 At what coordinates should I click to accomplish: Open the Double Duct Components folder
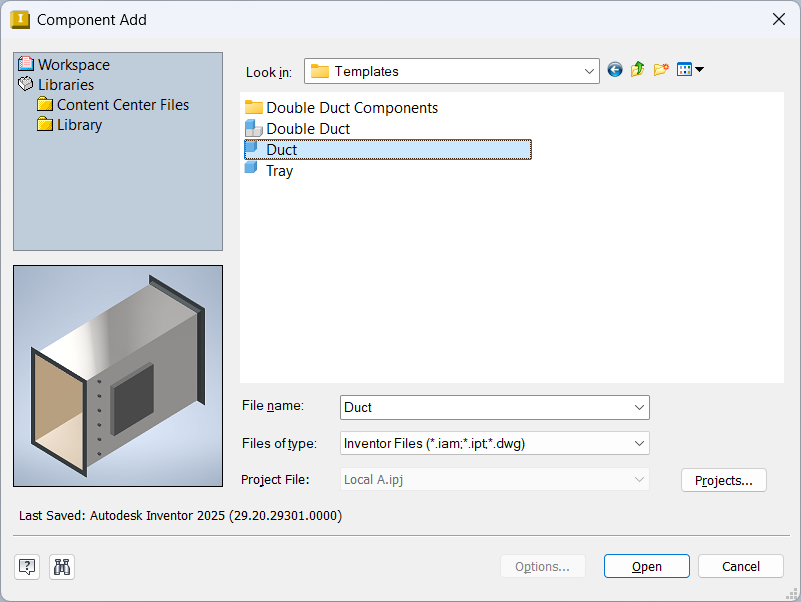tap(351, 108)
